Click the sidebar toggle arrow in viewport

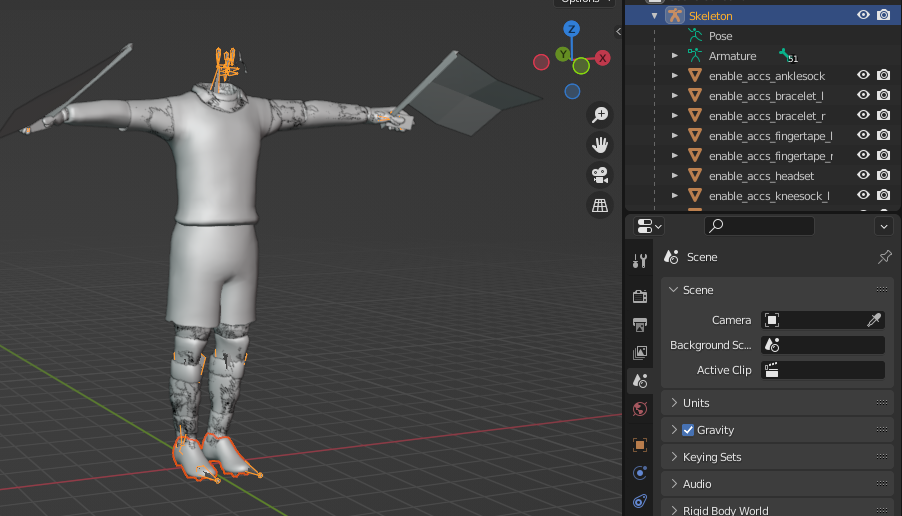(x=618, y=32)
